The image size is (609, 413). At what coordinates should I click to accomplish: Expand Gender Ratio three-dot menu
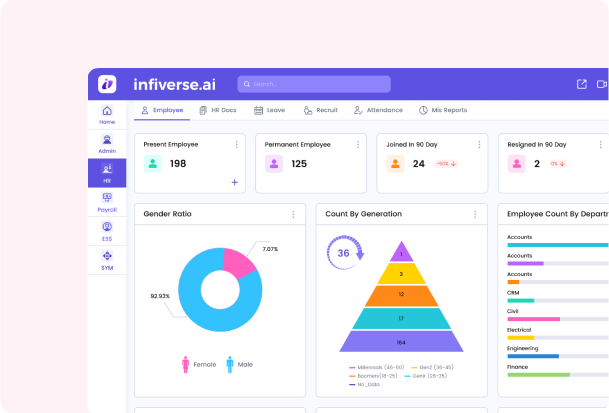293,214
